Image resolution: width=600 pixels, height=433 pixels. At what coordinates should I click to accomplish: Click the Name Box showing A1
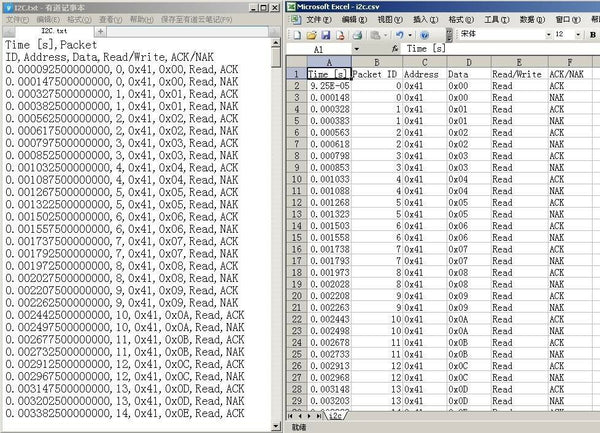pos(318,49)
